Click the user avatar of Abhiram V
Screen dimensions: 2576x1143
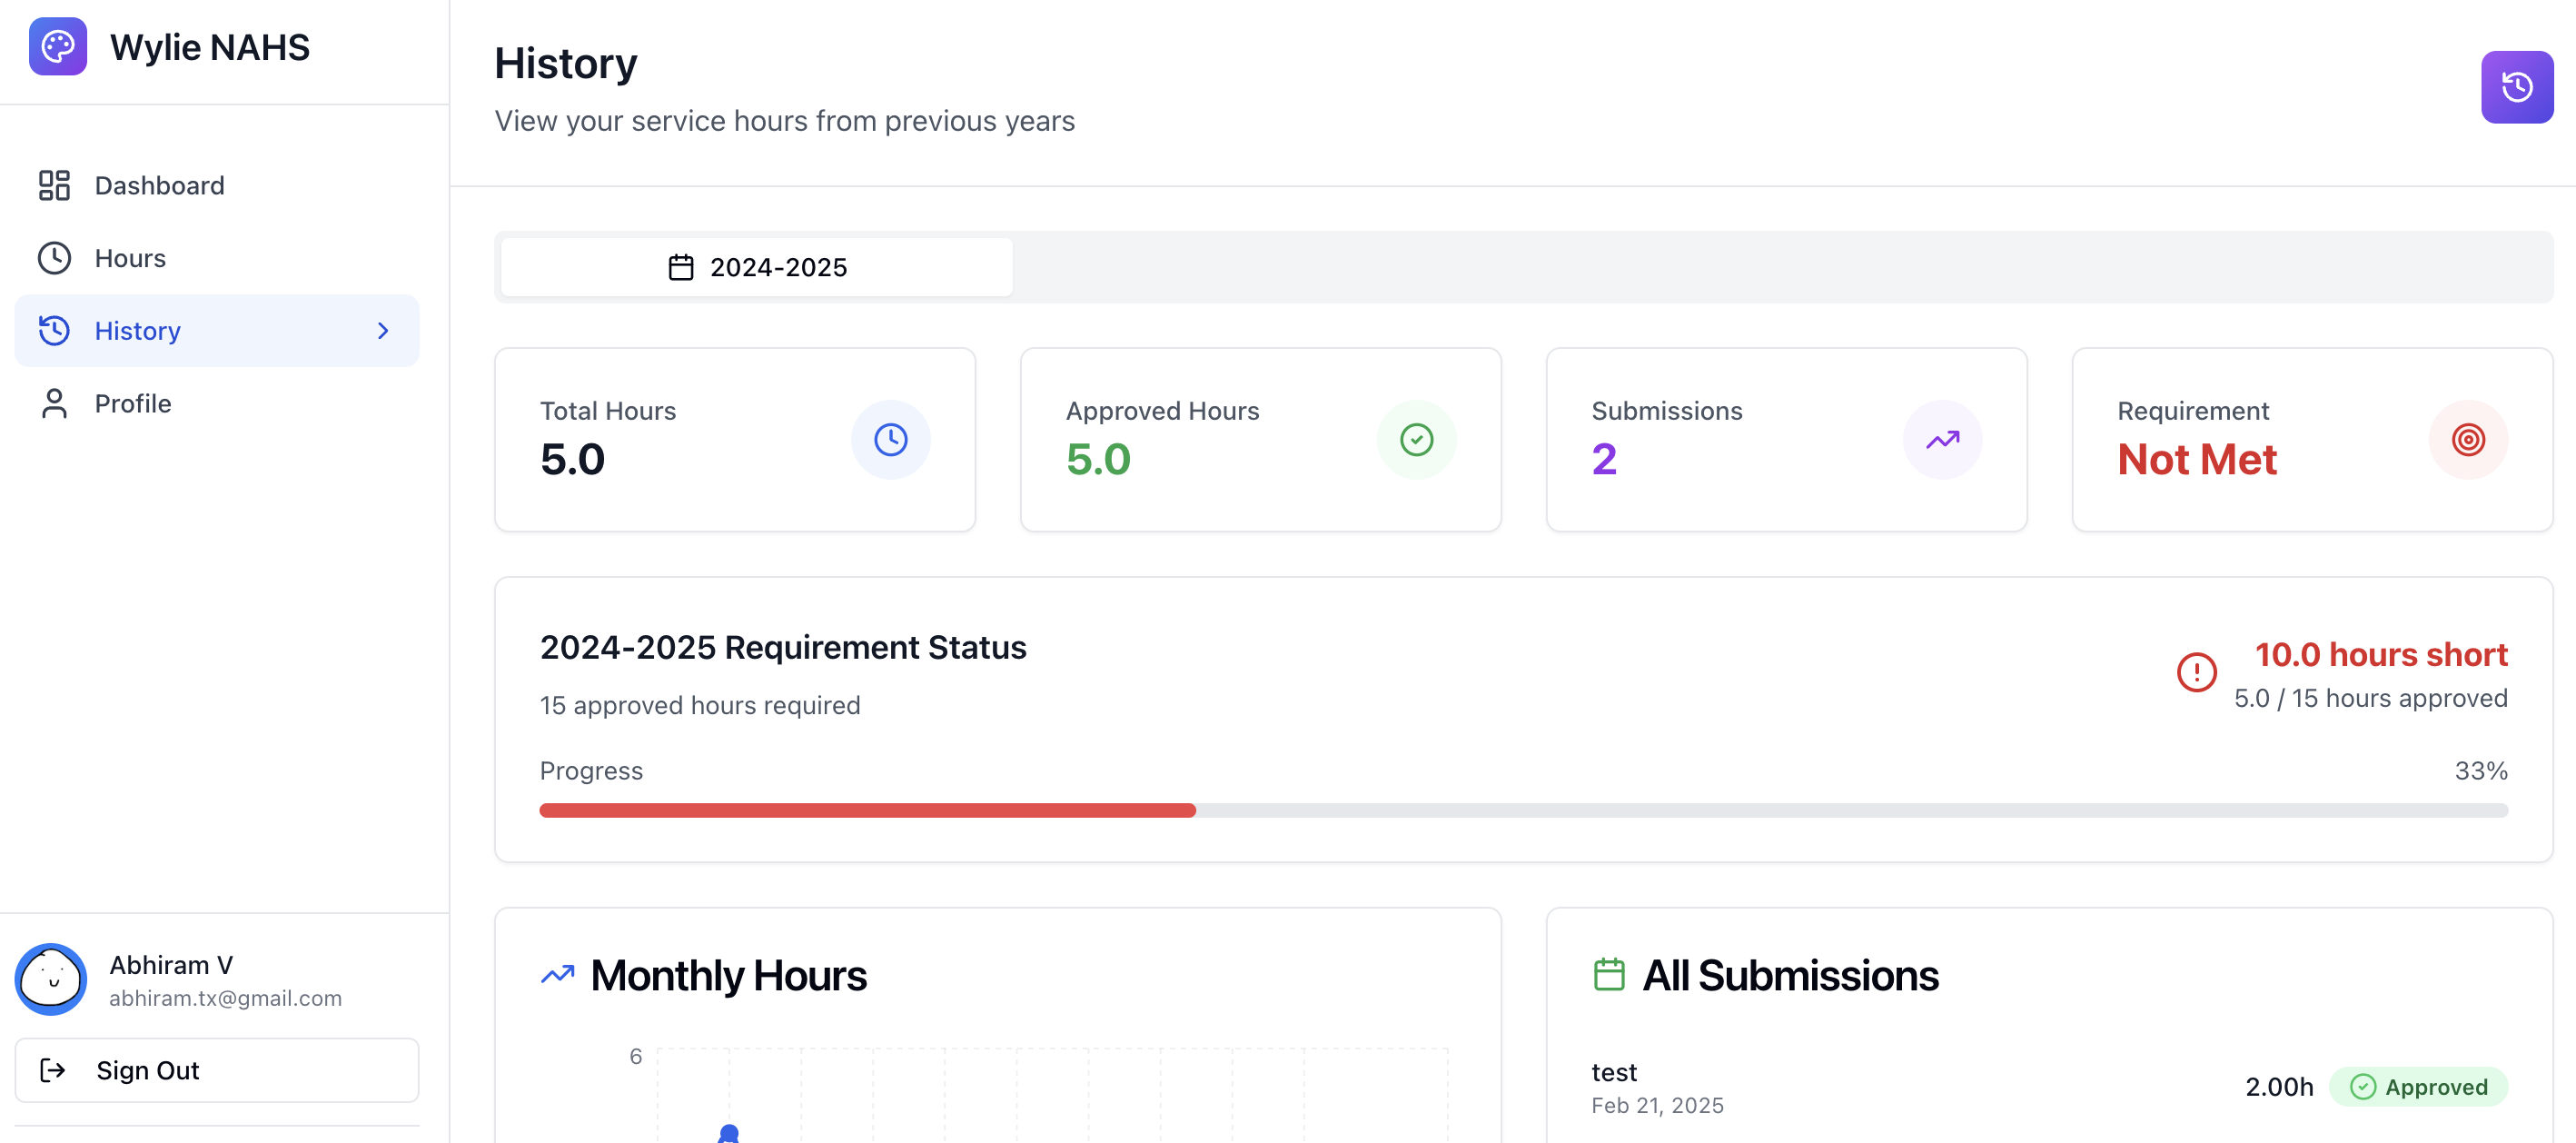[51, 979]
